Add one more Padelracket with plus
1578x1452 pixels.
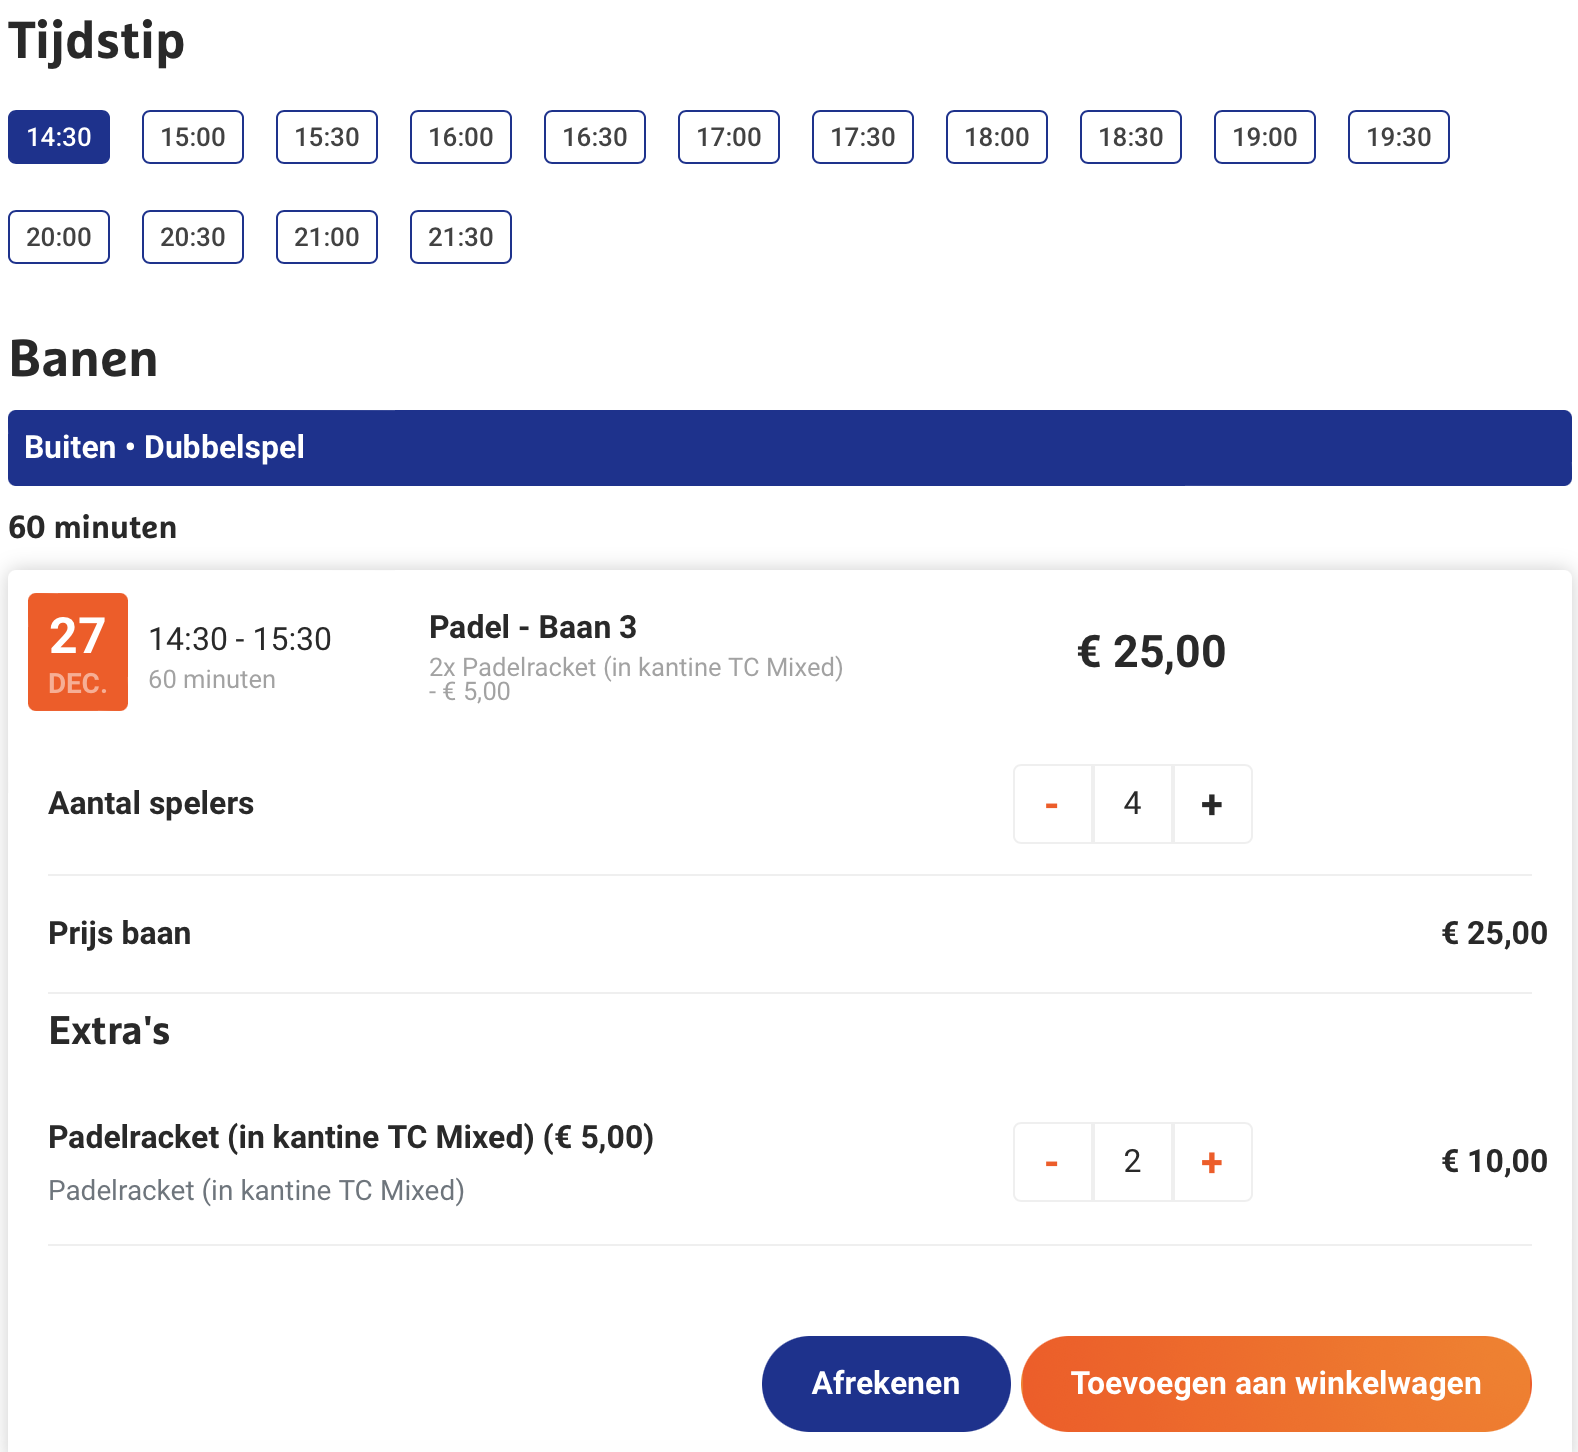(1212, 1162)
